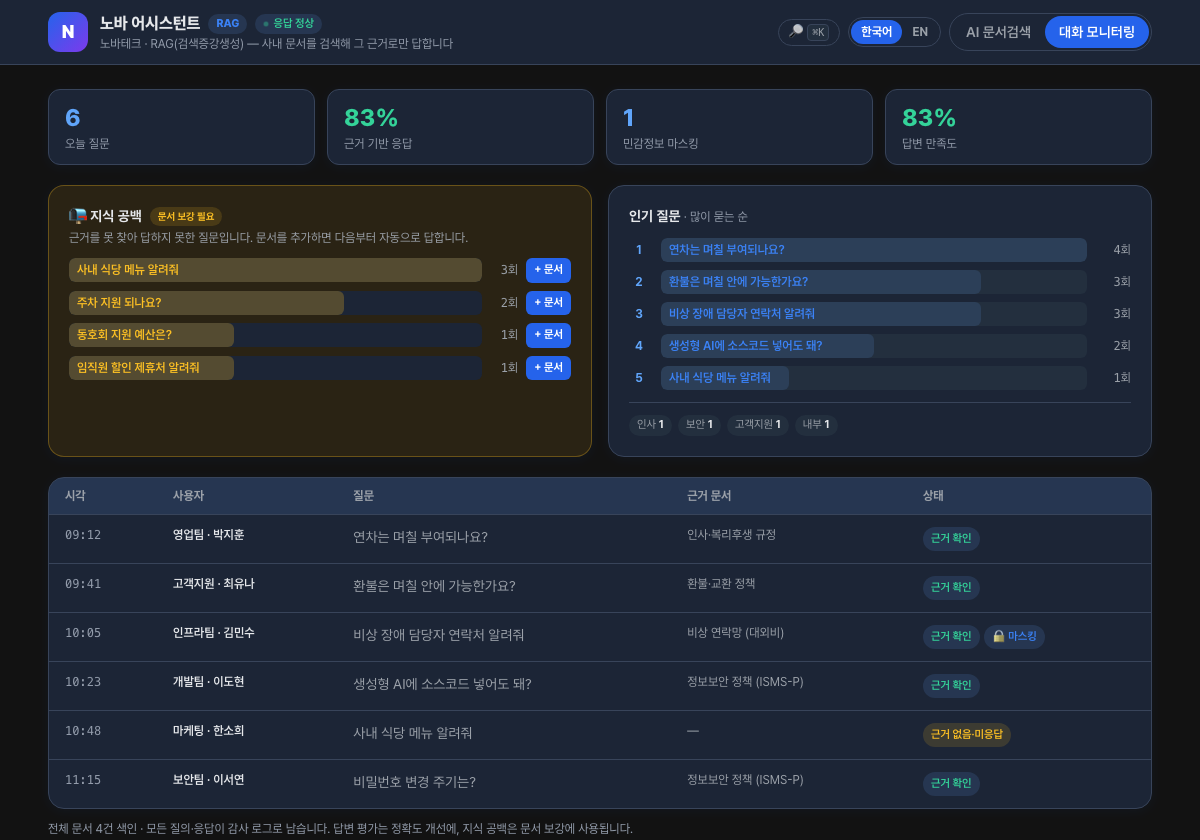
Task: Open source document 인사·복리후생 규정
Action: [731, 535]
